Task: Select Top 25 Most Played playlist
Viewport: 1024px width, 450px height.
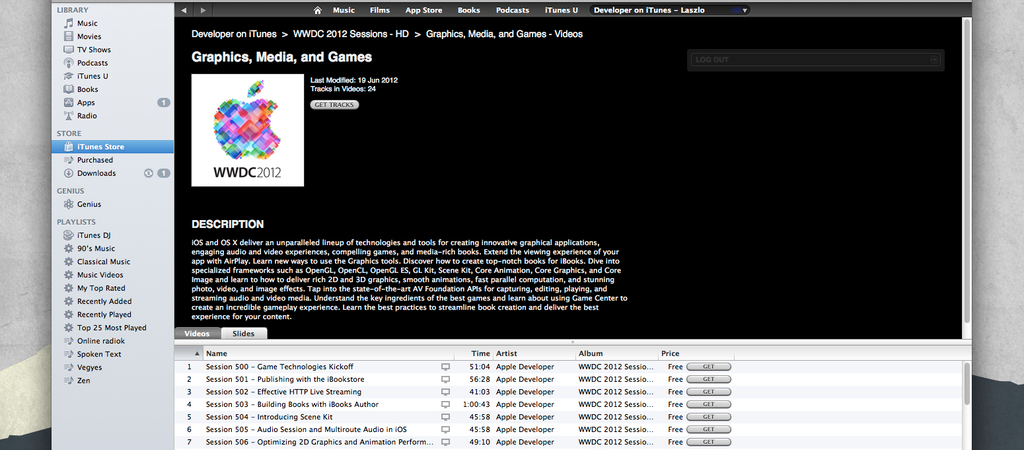Action: click(x=112, y=328)
